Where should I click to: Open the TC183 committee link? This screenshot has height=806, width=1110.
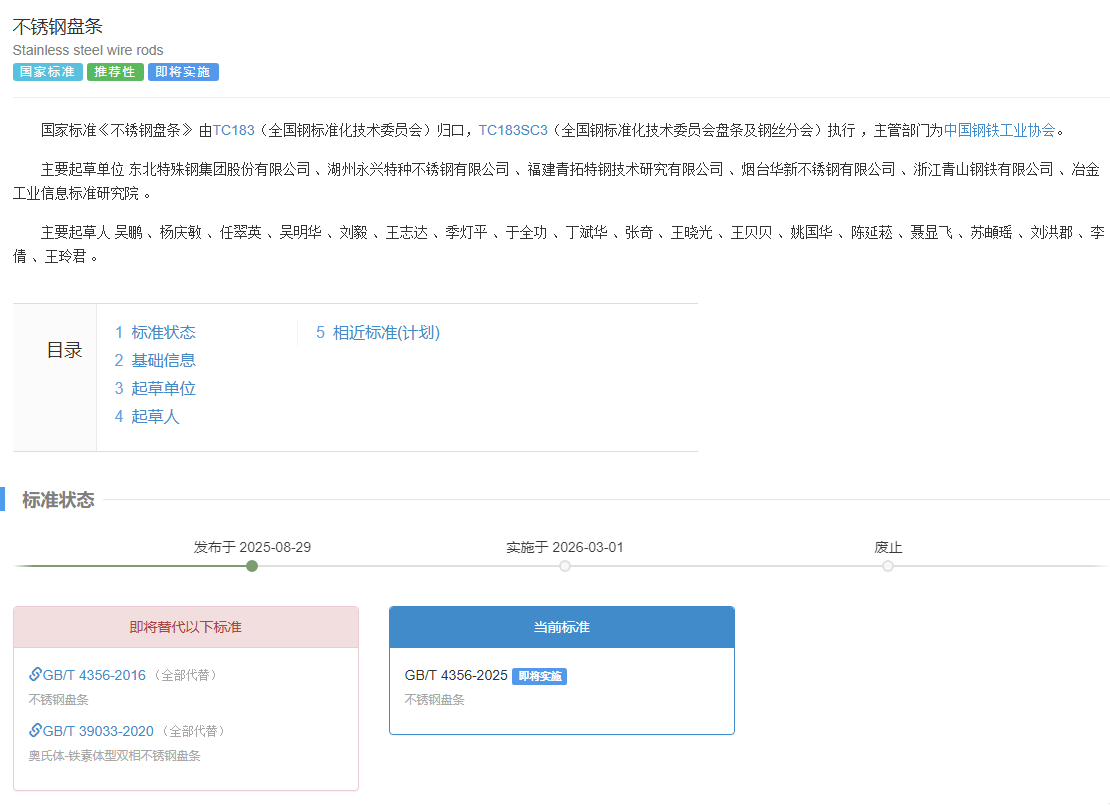pos(233,130)
